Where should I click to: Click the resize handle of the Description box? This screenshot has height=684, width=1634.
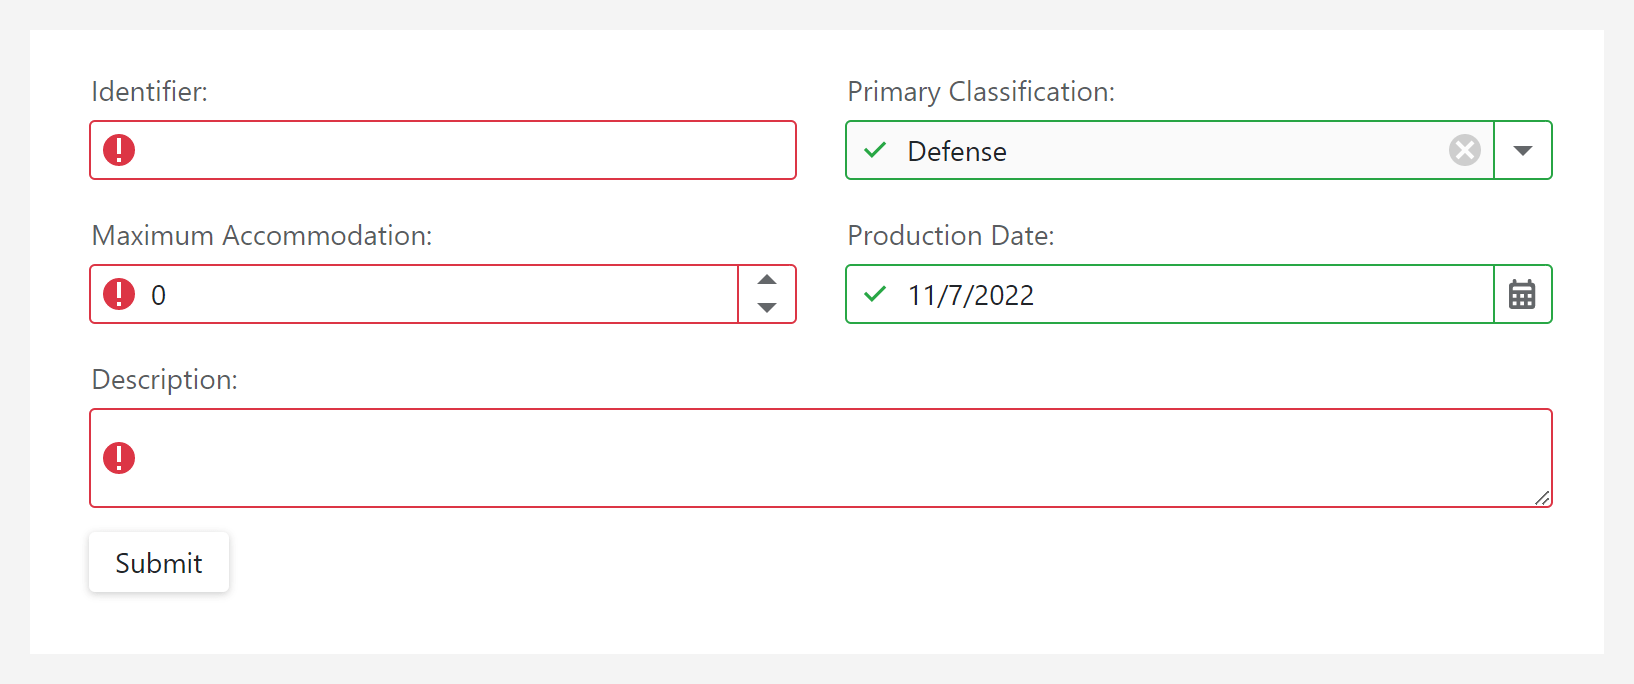coord(1542,499)
